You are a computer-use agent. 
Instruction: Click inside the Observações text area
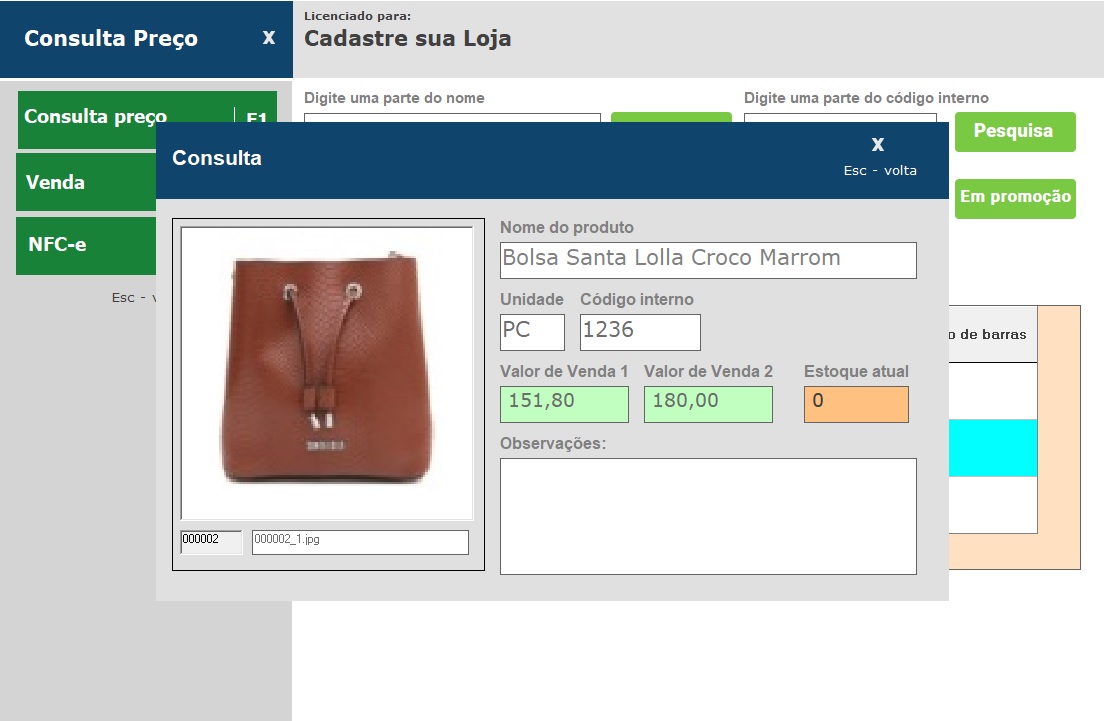tap(708, 516)
